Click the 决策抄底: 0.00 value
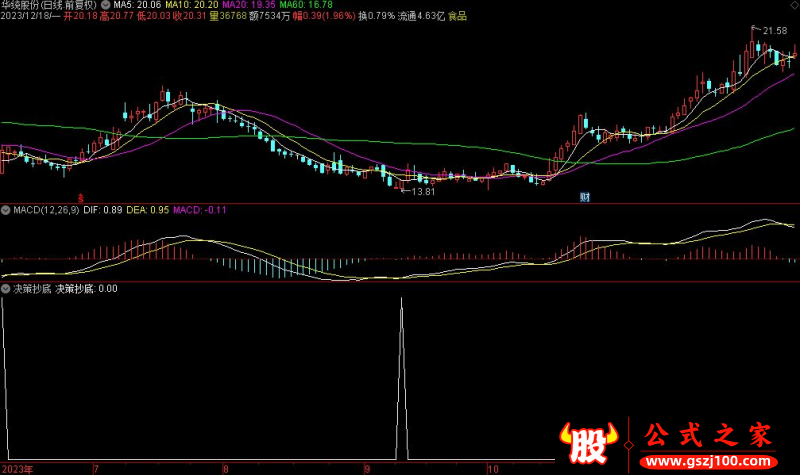The image size is (800, 475). pyautogui.click(x=86, y=289)
